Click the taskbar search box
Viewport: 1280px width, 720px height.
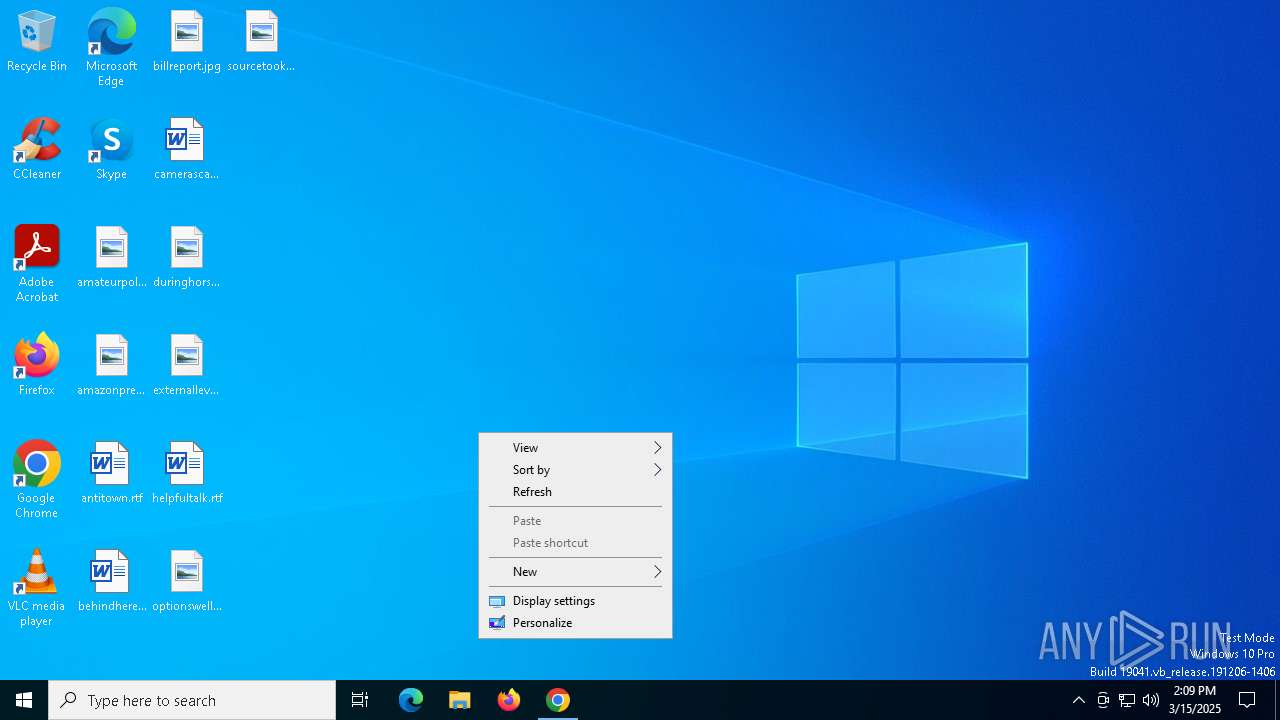point(192,700)
